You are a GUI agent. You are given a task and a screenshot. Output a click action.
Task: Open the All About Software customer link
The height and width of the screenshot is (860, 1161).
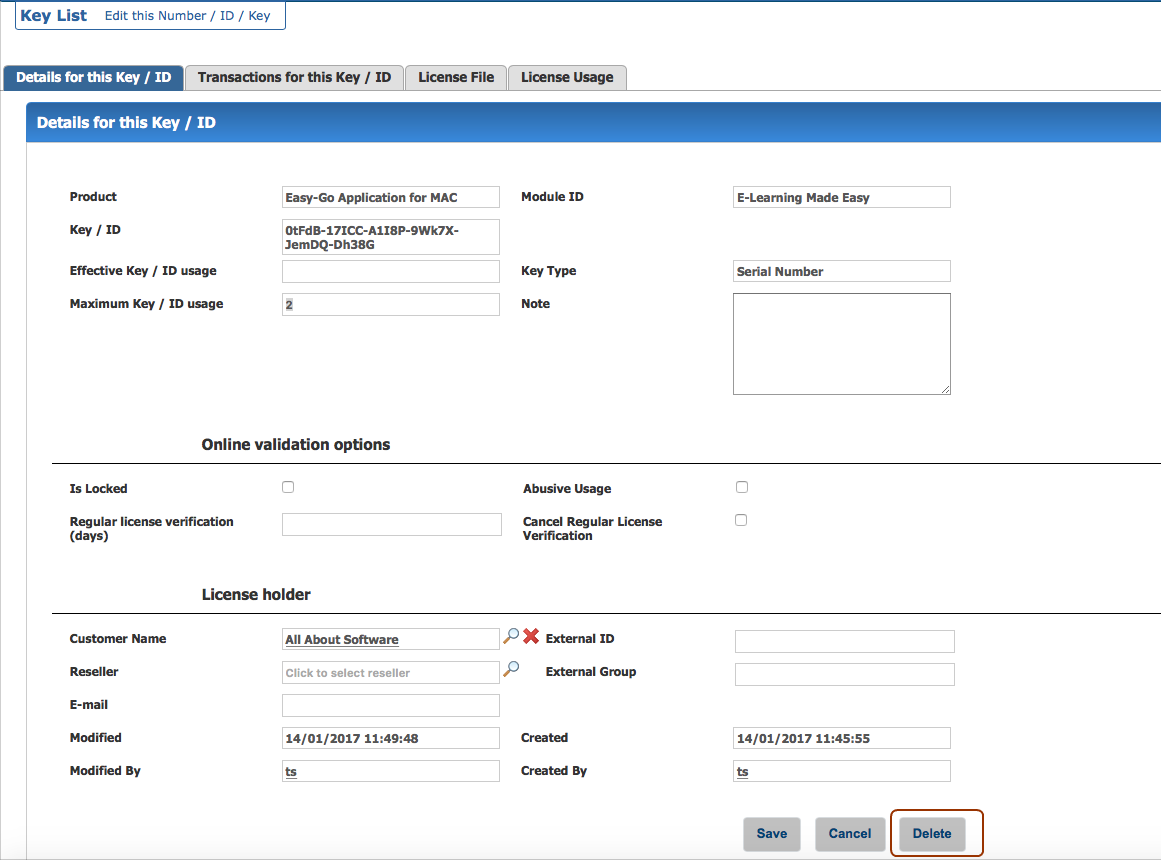342,639
